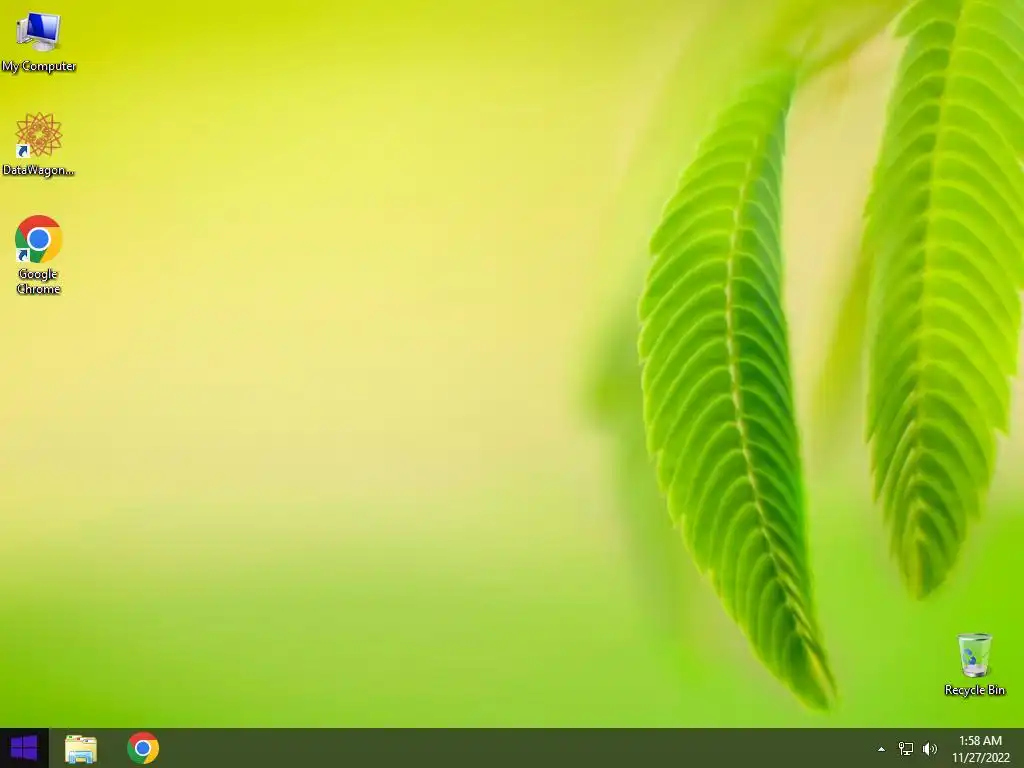
Task: Click the 'Google Chrome' label text
Action: (39, 281)
